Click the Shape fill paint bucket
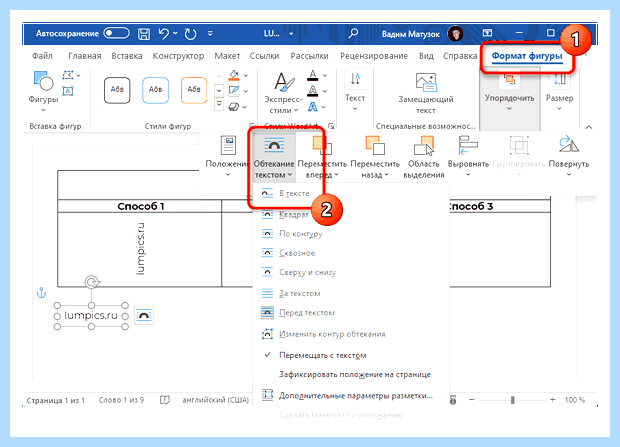This screenshot has width=620, height=447. point(234,76)
